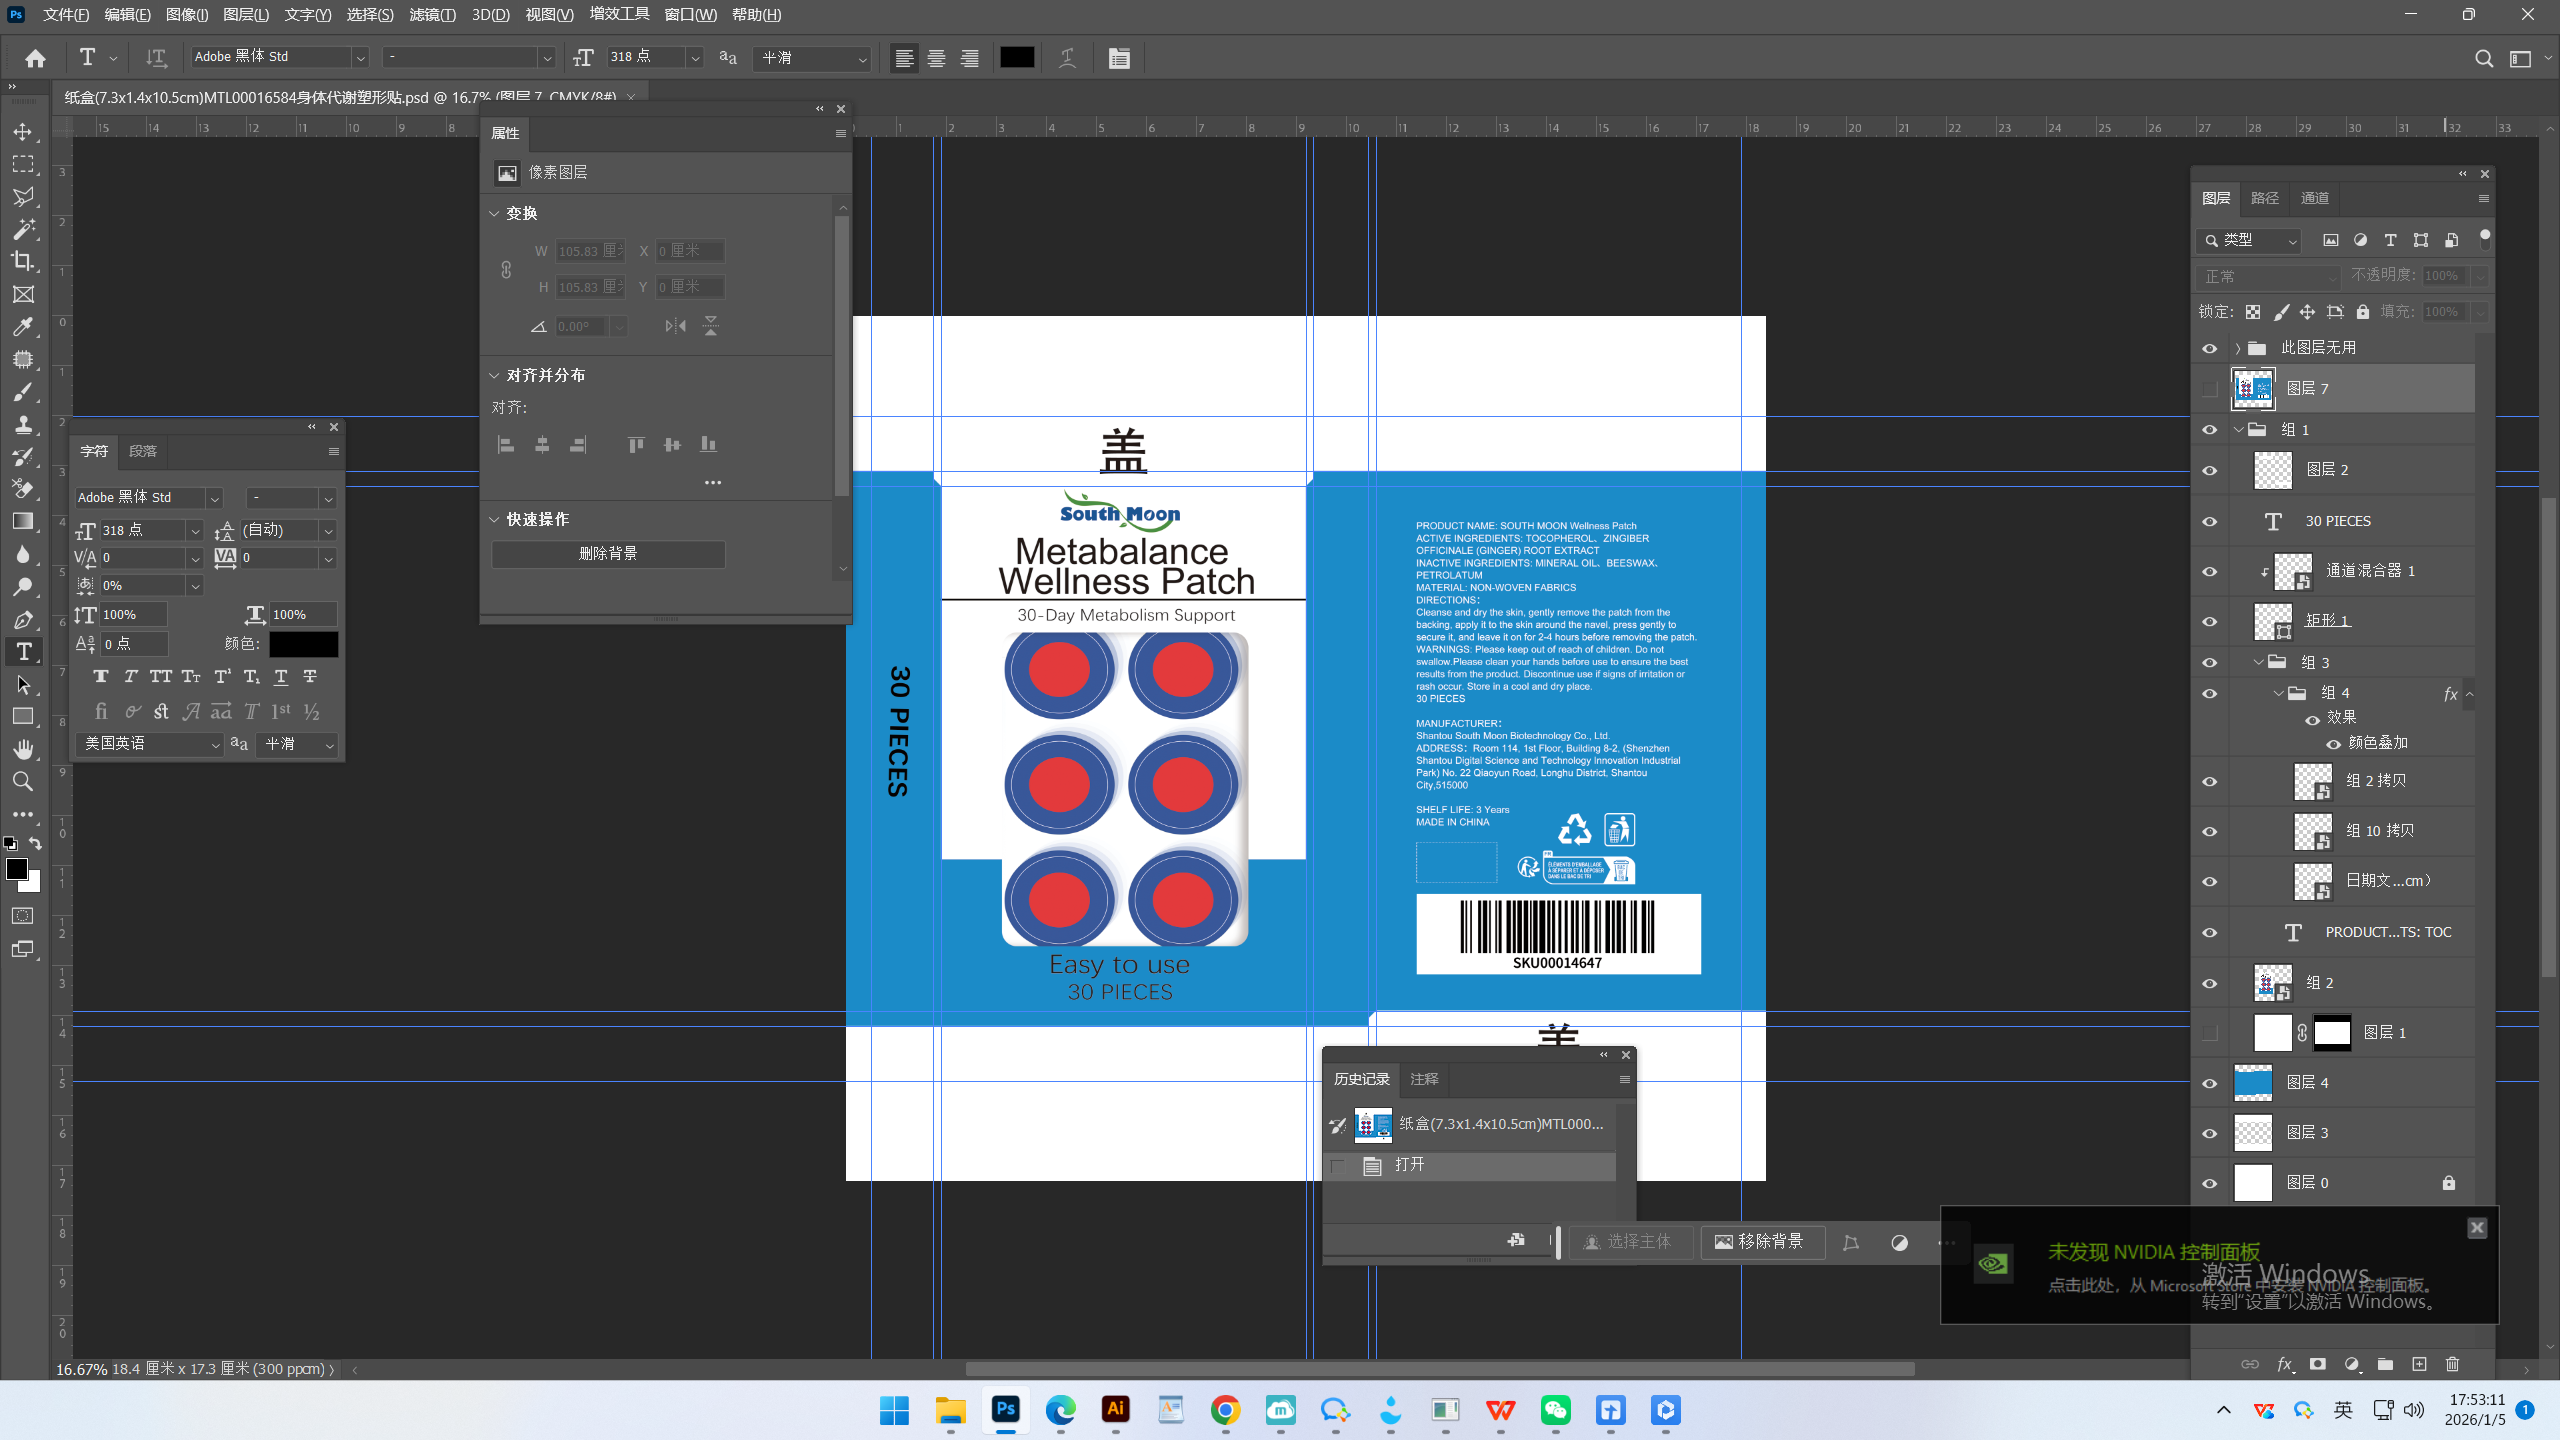
Task: Select the Horizontal Type tool
Action: coord(23,652)
